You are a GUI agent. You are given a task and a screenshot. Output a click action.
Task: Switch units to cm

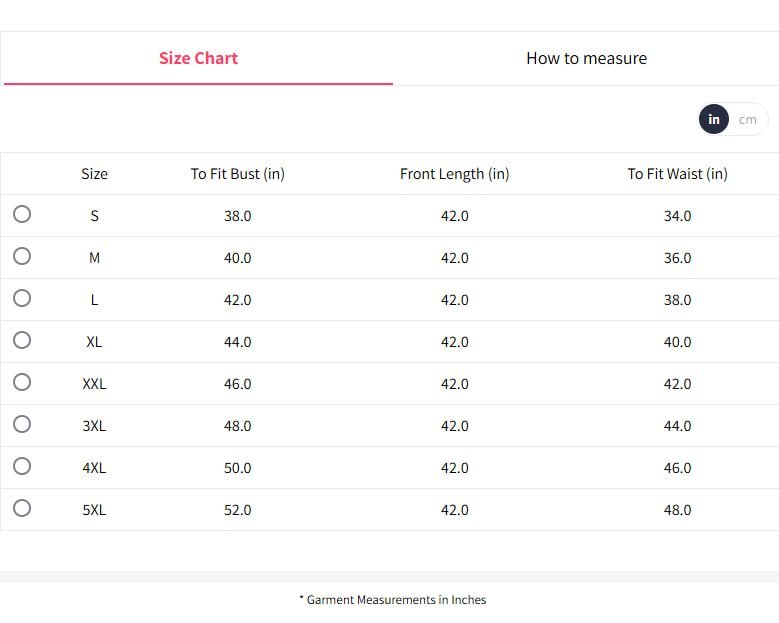click(748, 119)
